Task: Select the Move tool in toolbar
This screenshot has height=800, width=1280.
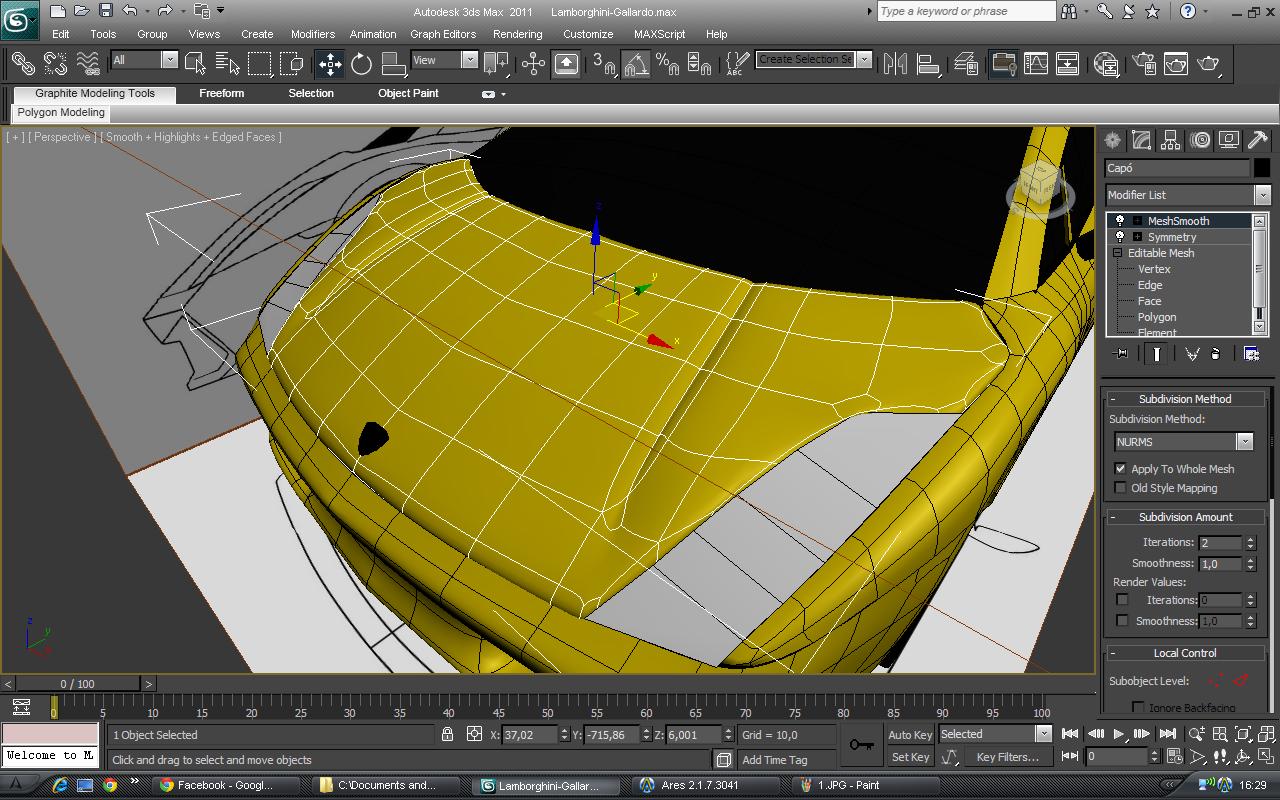Action: coord(330,64)
